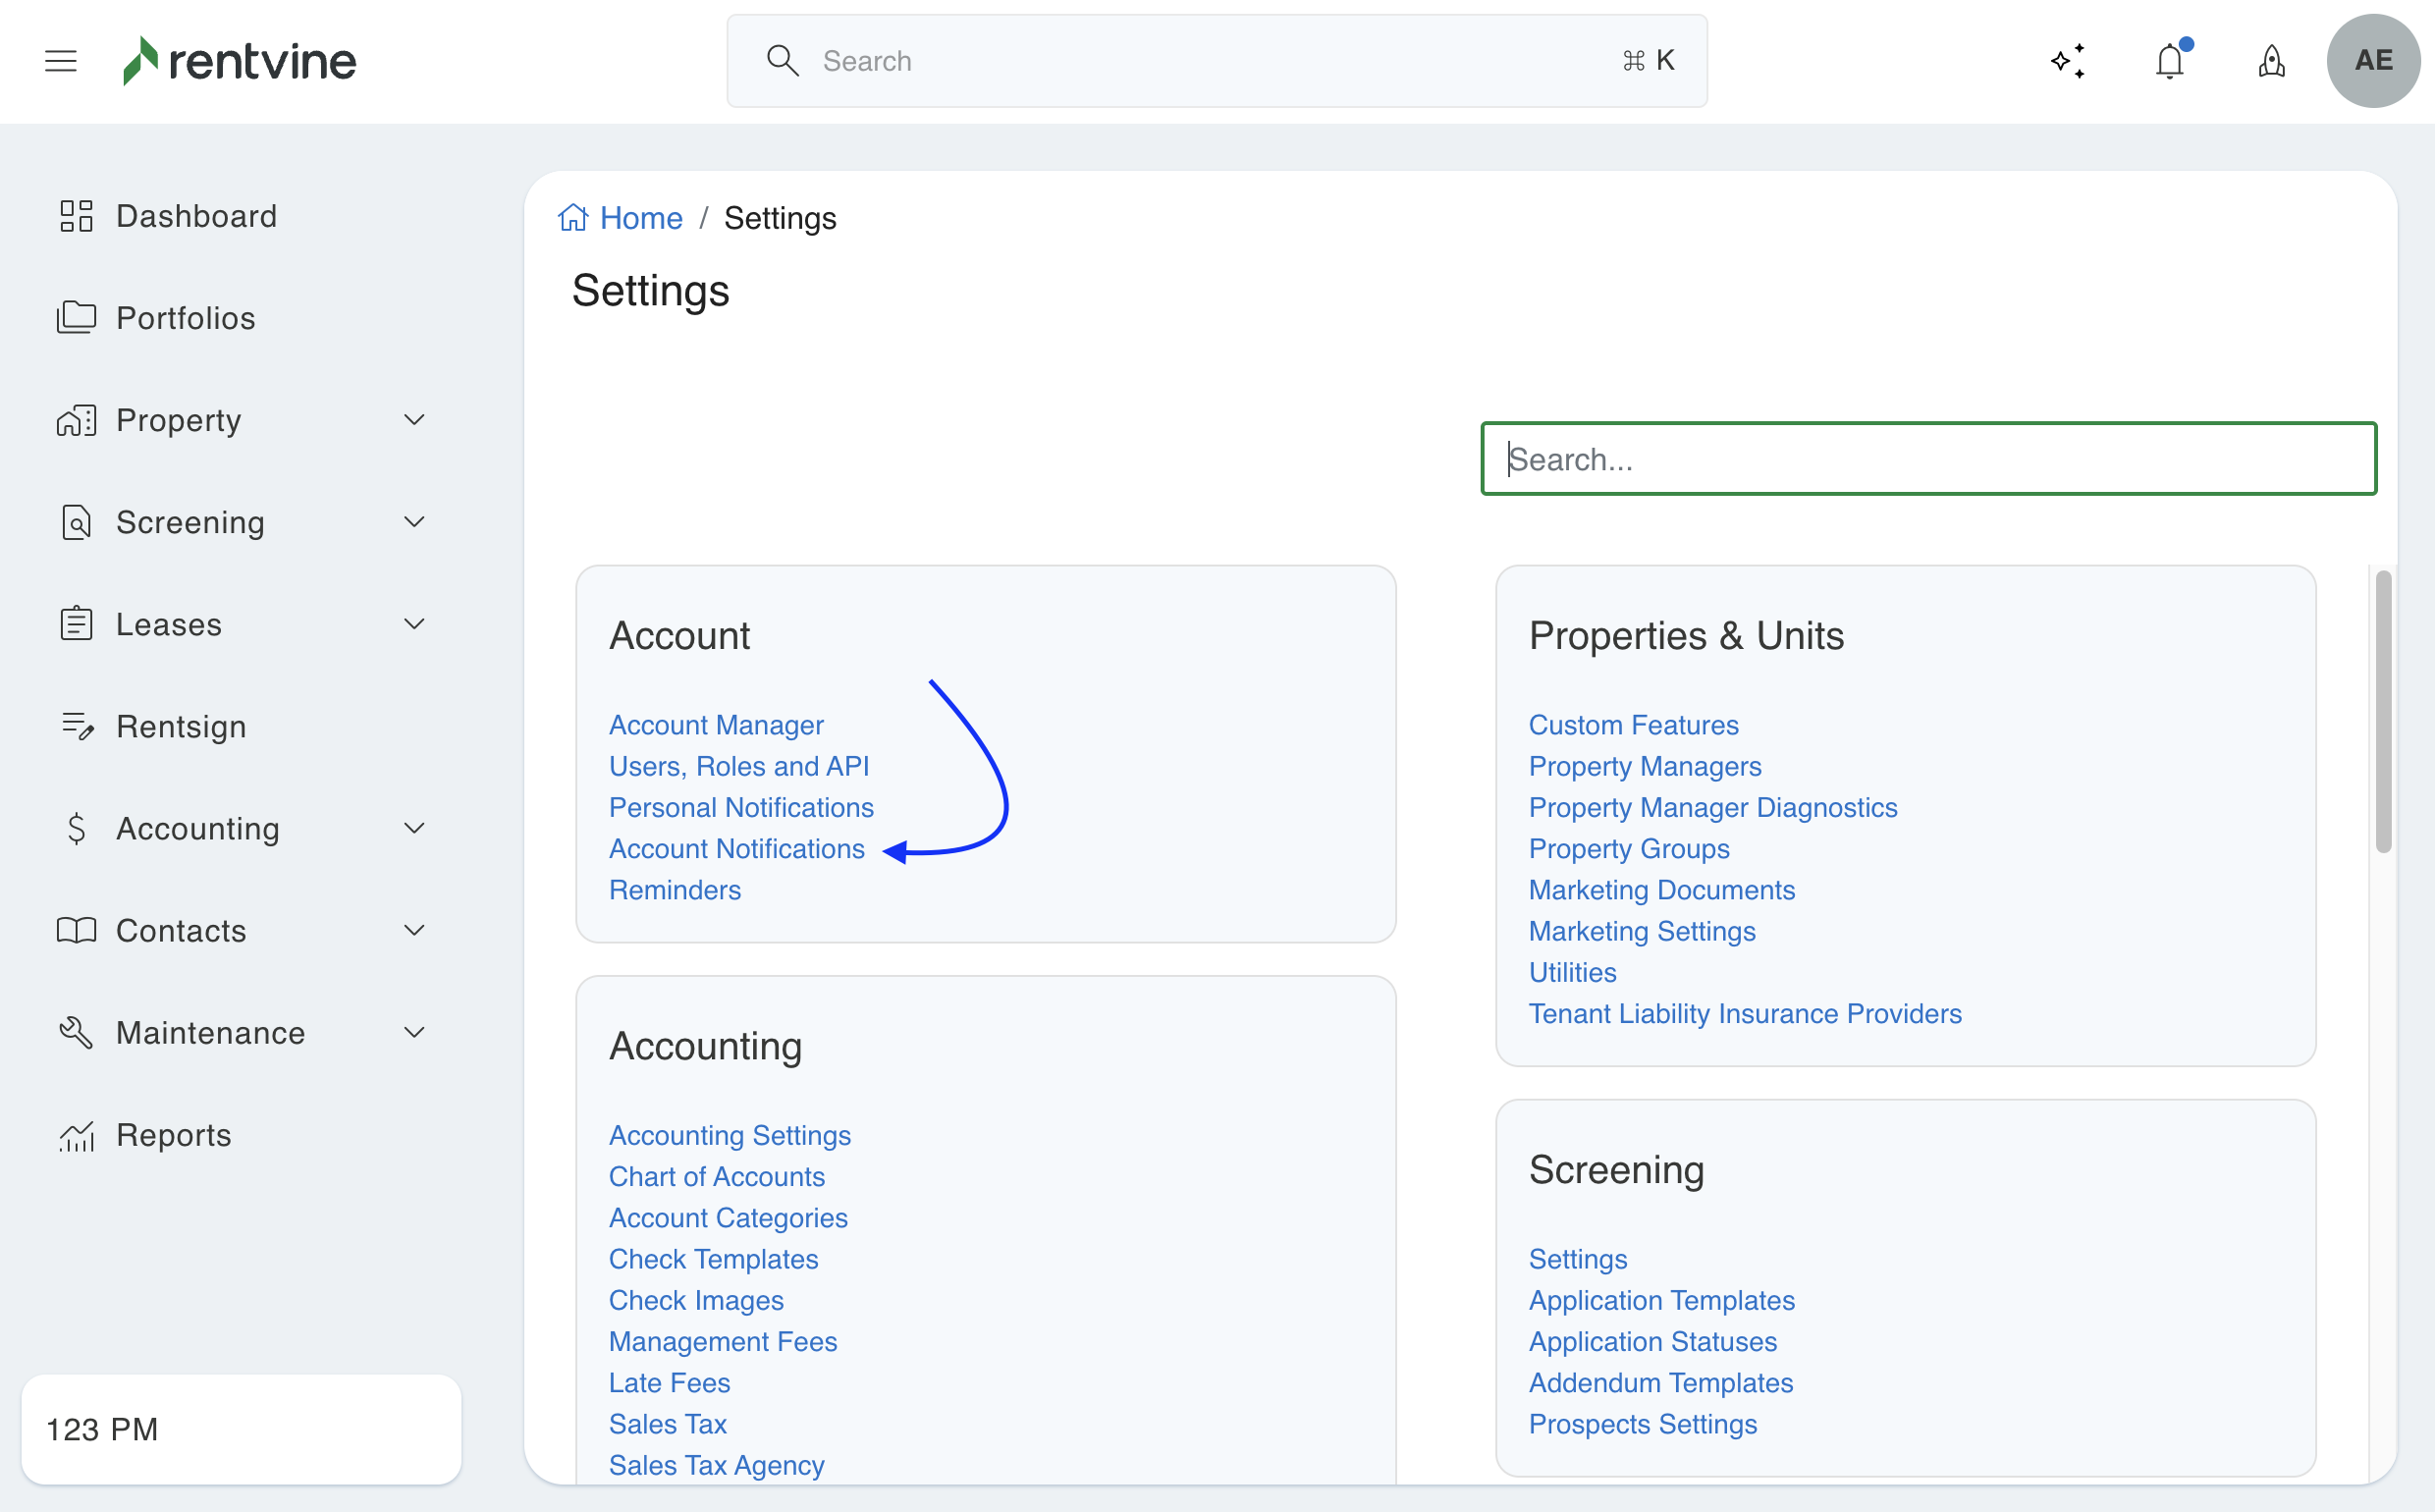This screenshot has width=2435, height=1512.
Task: Expand the Screening sidebar chevron
Action: coord(413,522)
